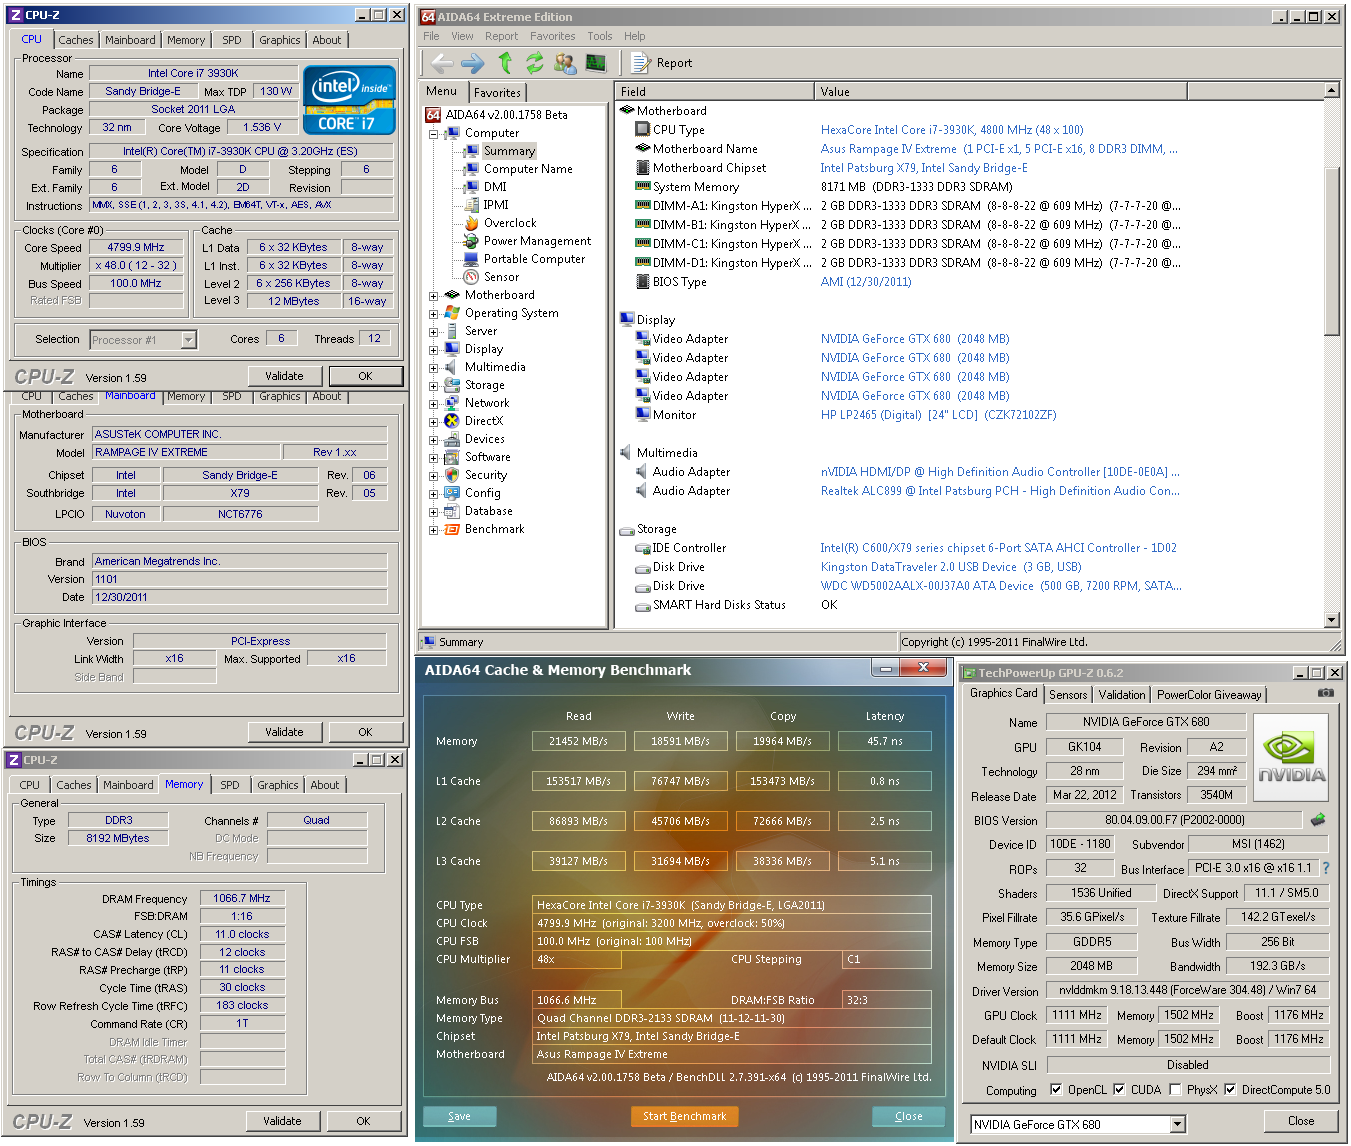The height and width of the screenshot is (1146, 1351).
Task: Toggle the CUDA checkbox in GPU-Z
Action: click(1119, 1089)
